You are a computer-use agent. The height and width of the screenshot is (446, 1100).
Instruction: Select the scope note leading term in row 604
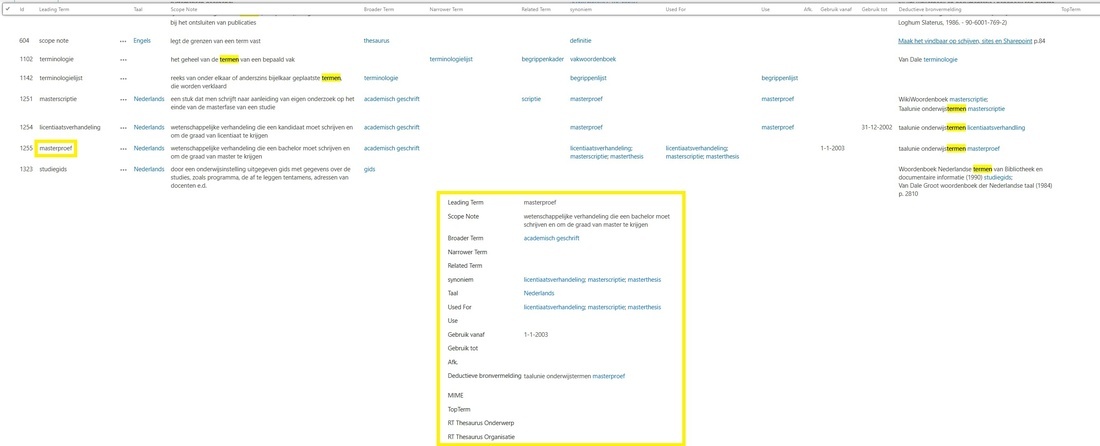53,41
